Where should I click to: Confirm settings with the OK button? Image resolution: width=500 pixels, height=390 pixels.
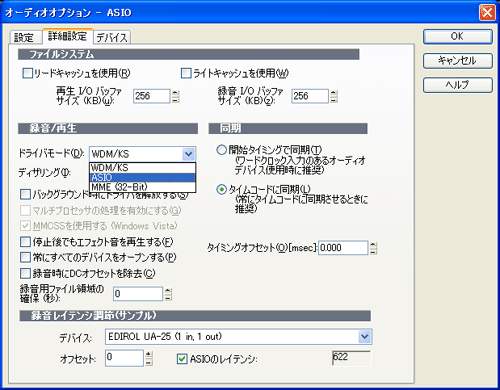[458, 36]
